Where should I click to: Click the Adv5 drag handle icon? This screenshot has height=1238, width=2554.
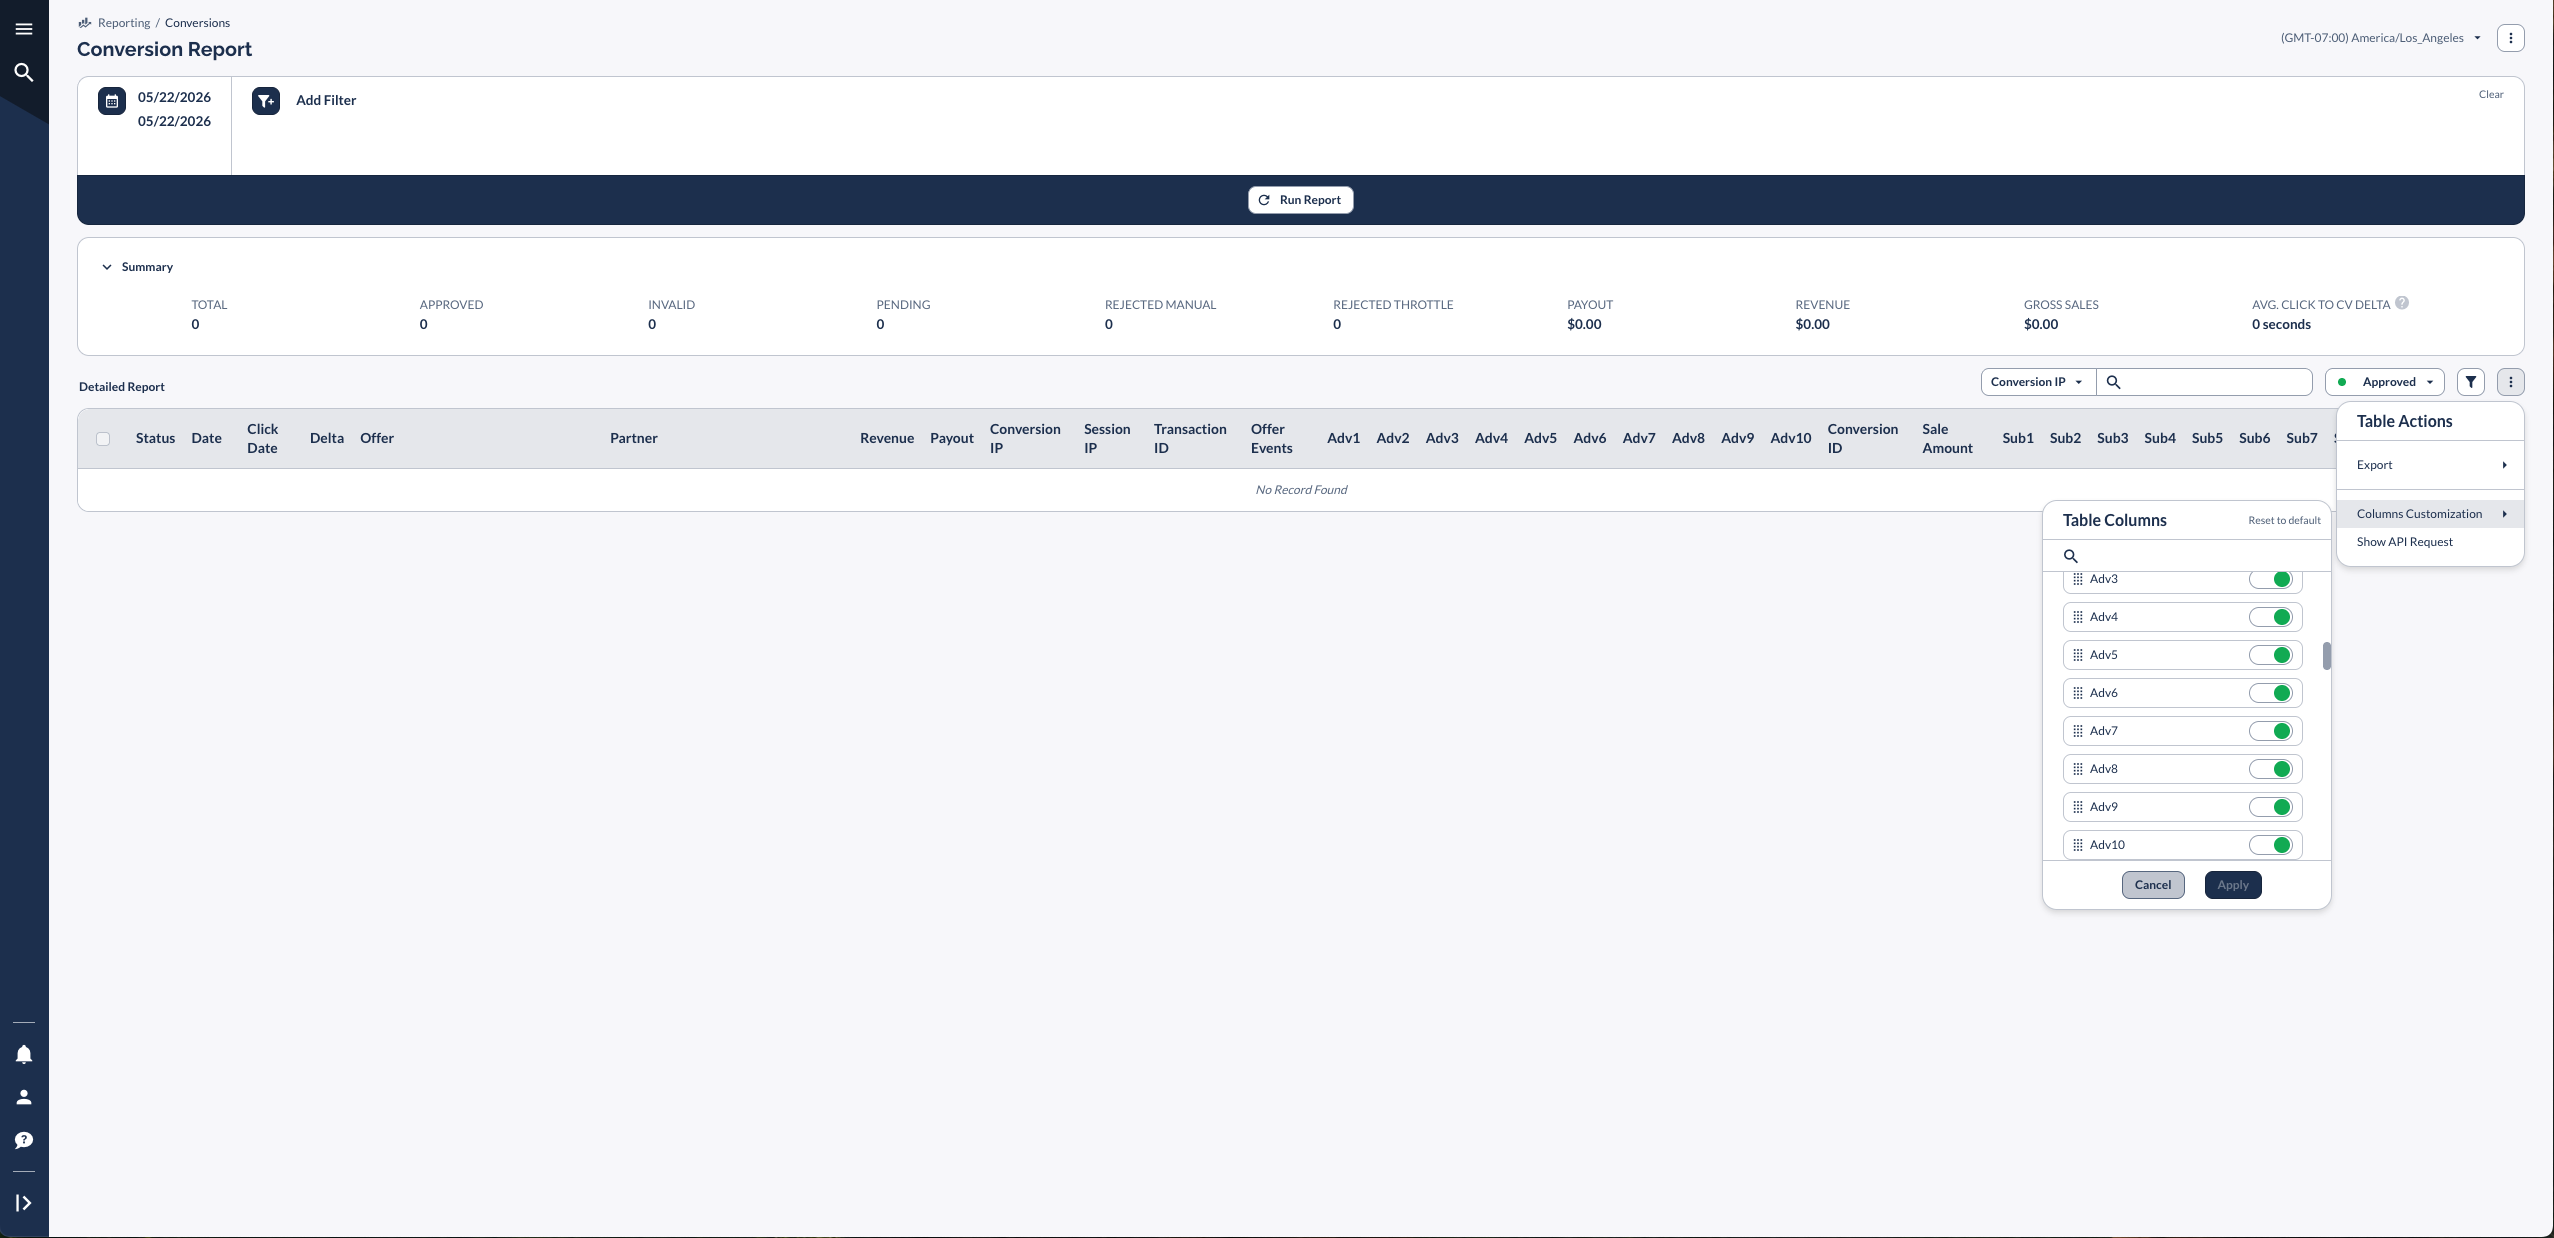point(2078,655)
